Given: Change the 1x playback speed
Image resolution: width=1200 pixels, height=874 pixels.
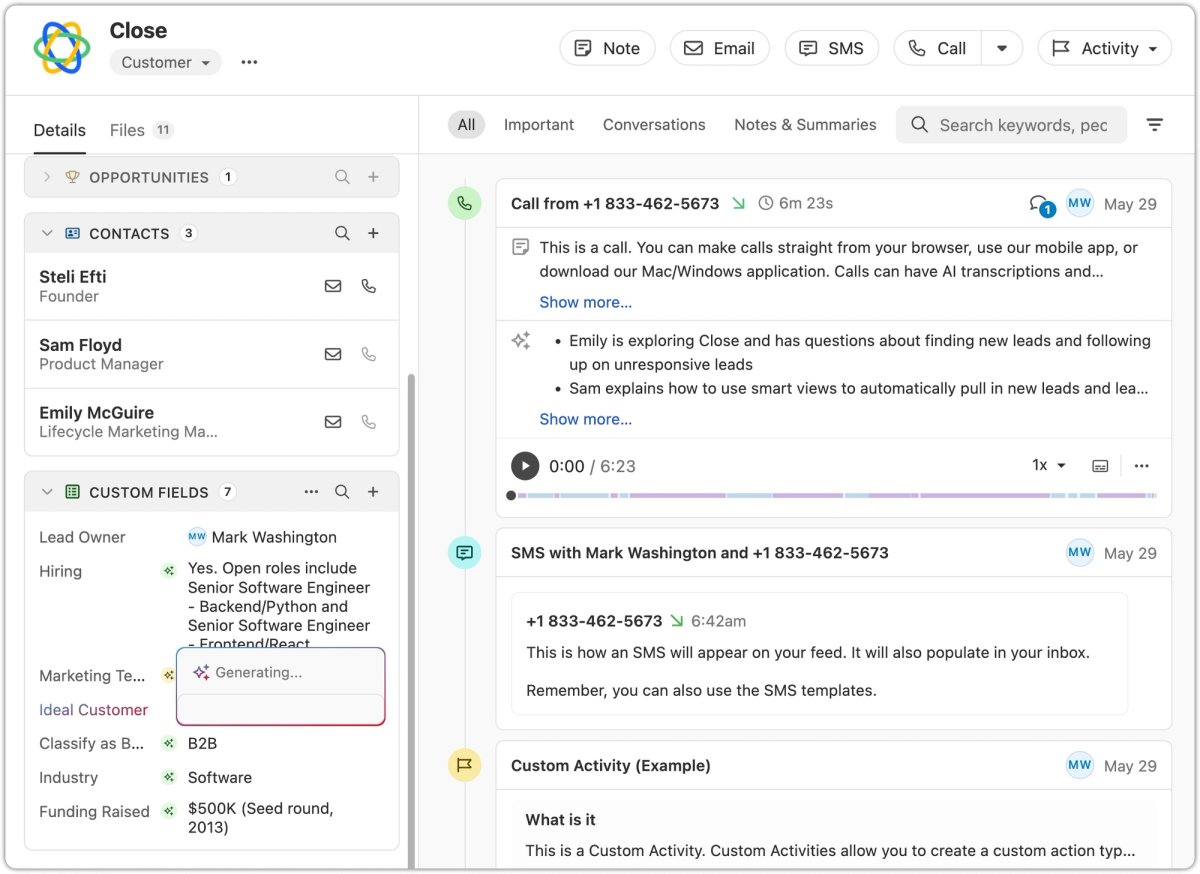Looking at the screenshot, I should [1049, 465].
